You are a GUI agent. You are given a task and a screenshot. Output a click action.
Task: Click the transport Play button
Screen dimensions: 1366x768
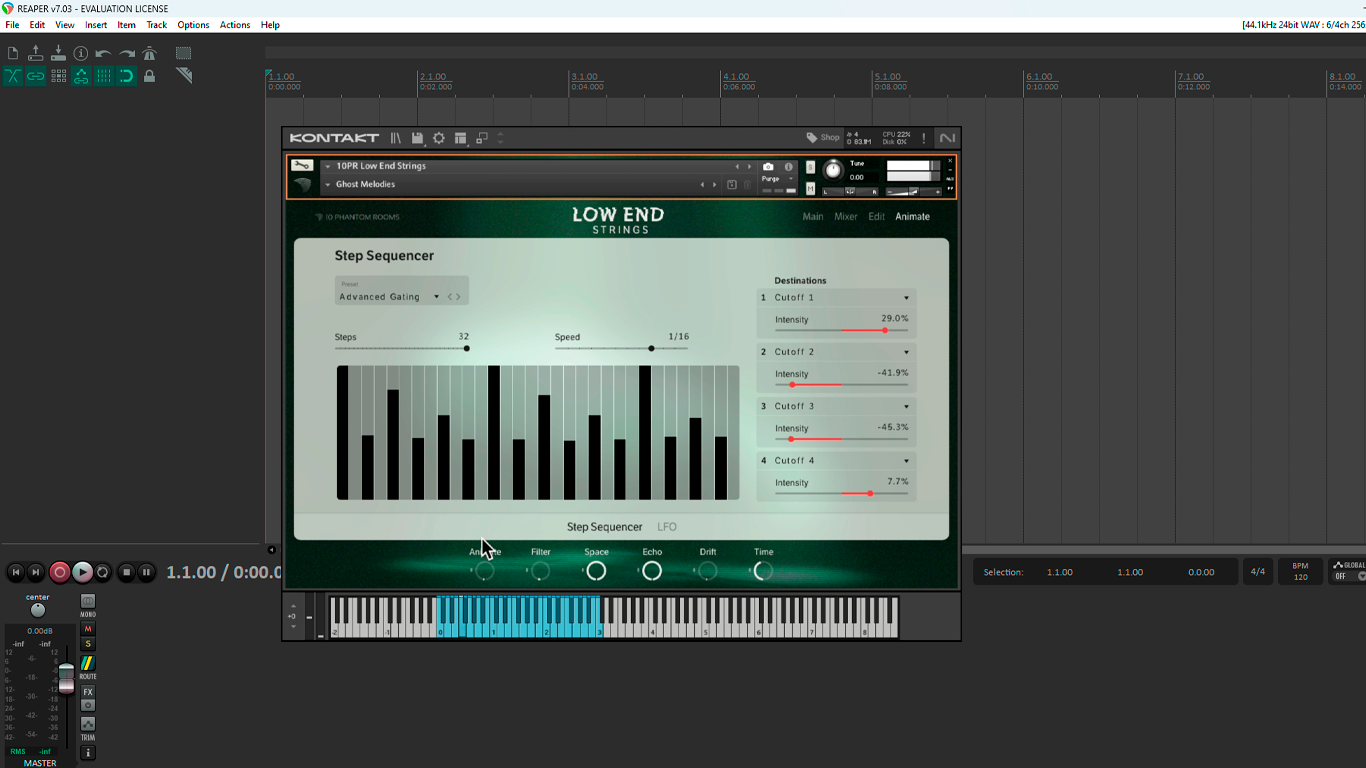82,572
